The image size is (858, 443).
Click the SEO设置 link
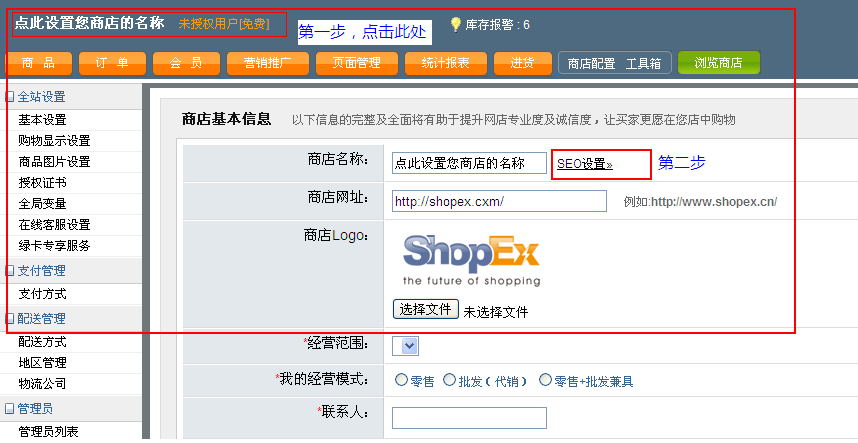pos(584,164)
